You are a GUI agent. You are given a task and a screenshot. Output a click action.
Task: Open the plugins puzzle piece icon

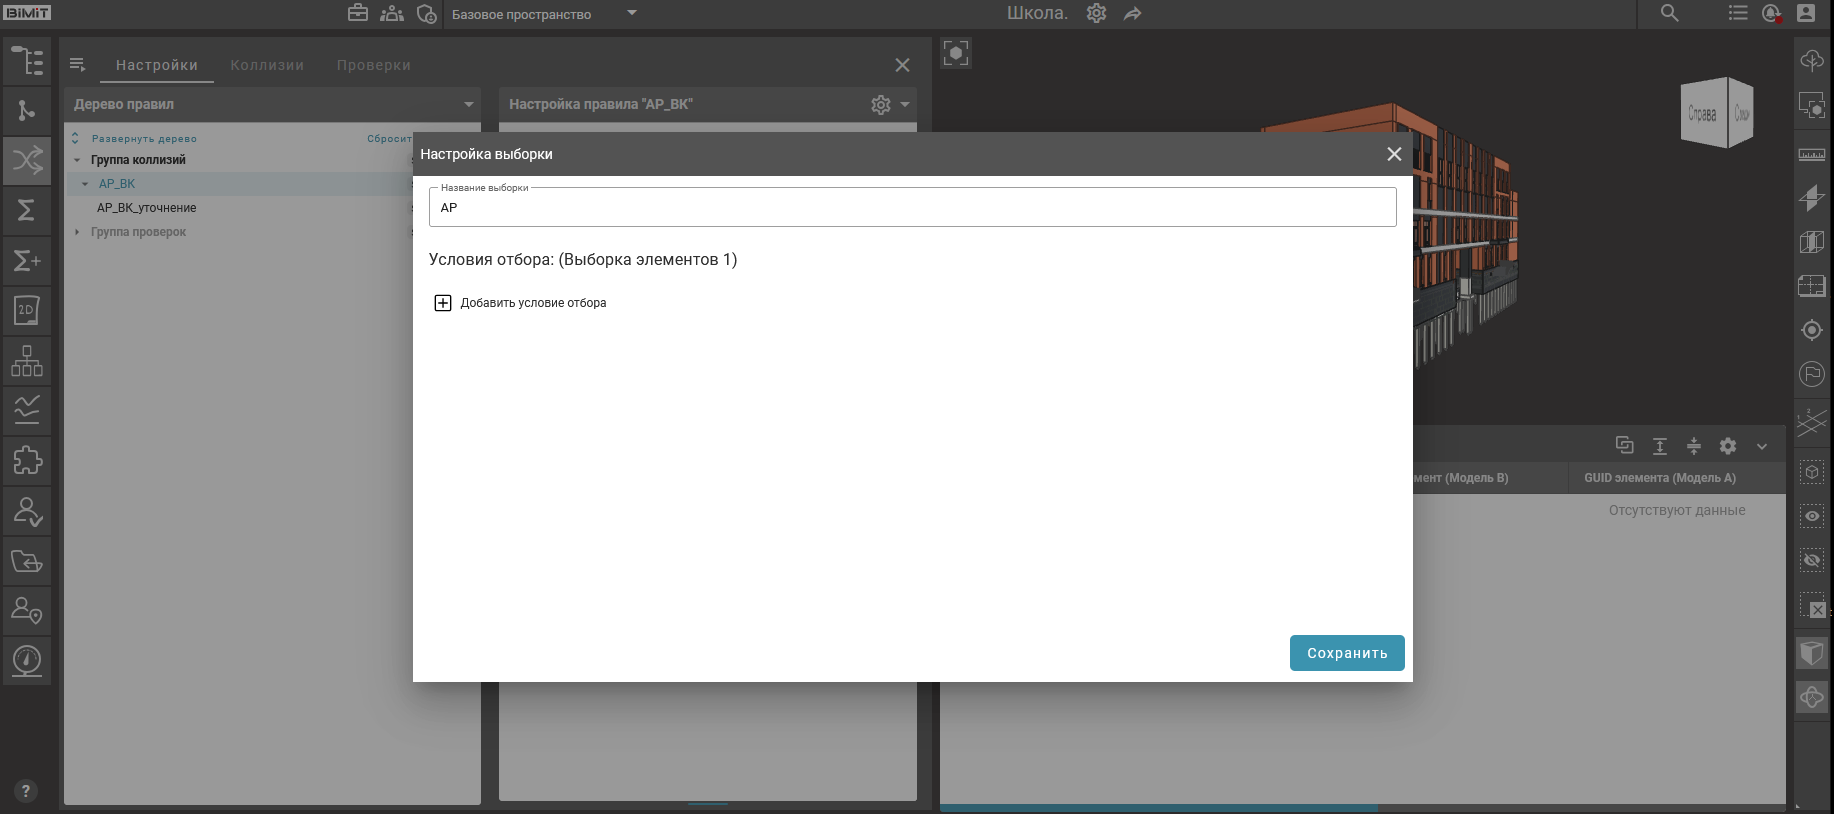[x=27, y=460]
